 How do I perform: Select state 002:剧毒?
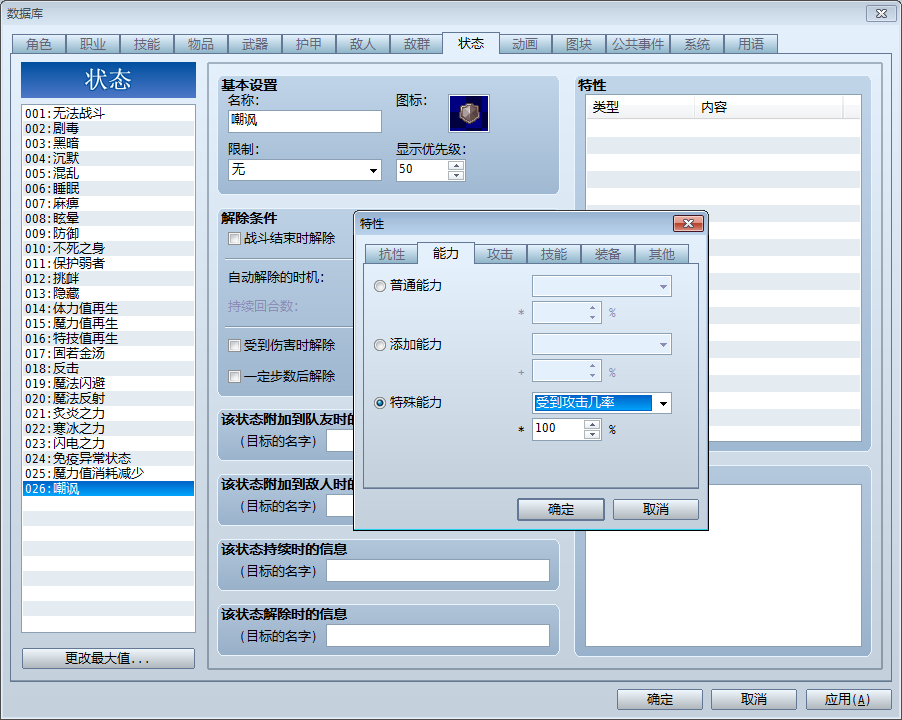point(108,128)
